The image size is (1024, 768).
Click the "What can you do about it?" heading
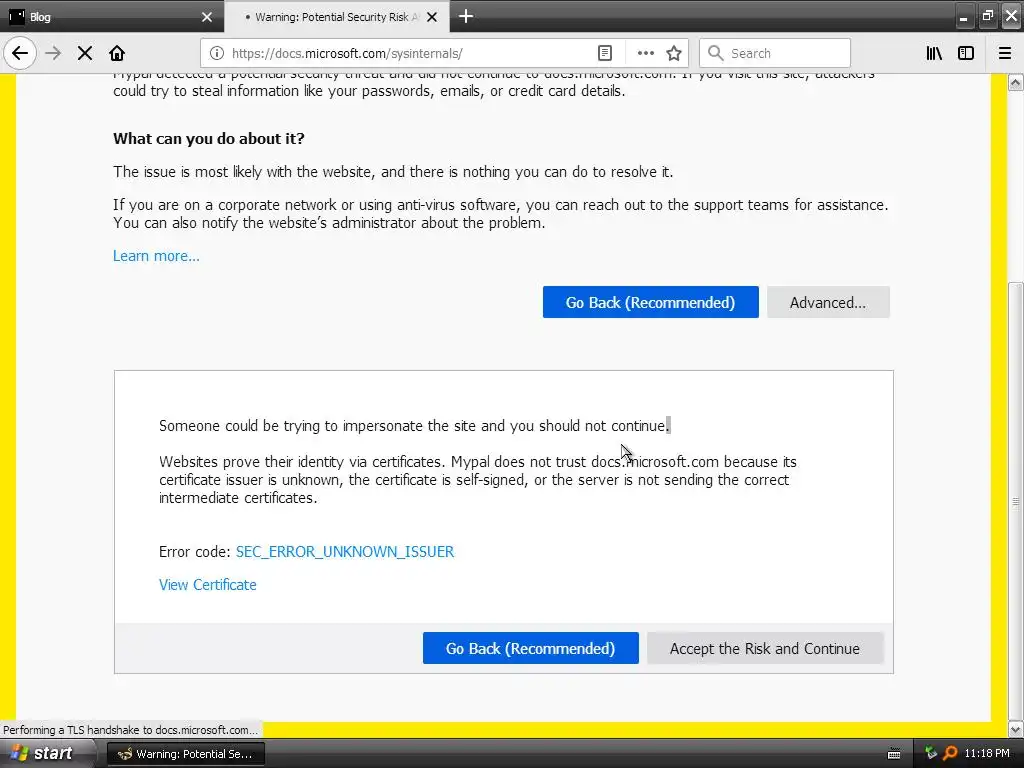[209, 138]
